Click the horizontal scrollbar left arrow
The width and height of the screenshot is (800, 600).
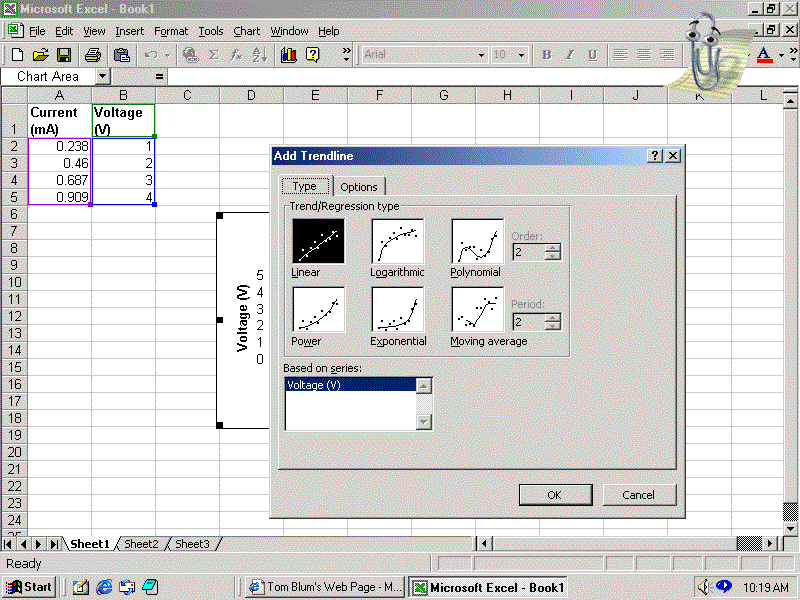click(x=484, y=544)
